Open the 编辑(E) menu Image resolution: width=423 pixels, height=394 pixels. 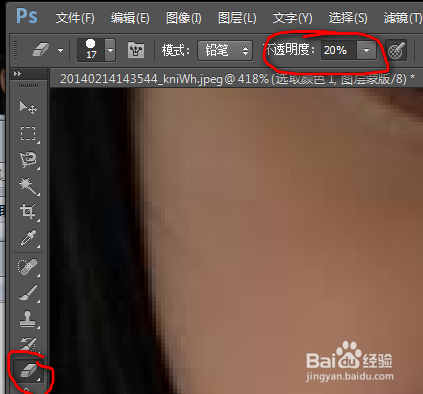click(130, 18)
